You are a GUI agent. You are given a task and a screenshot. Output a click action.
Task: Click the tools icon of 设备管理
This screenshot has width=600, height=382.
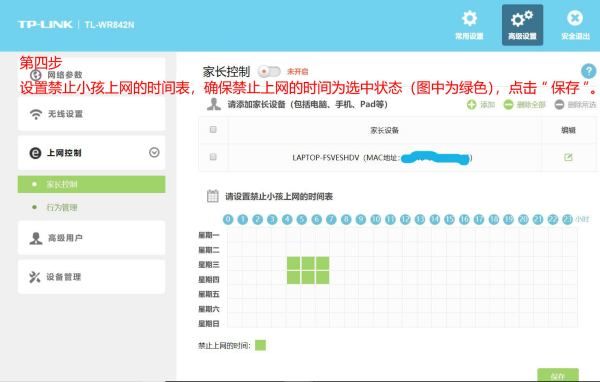tap(35, 277)
